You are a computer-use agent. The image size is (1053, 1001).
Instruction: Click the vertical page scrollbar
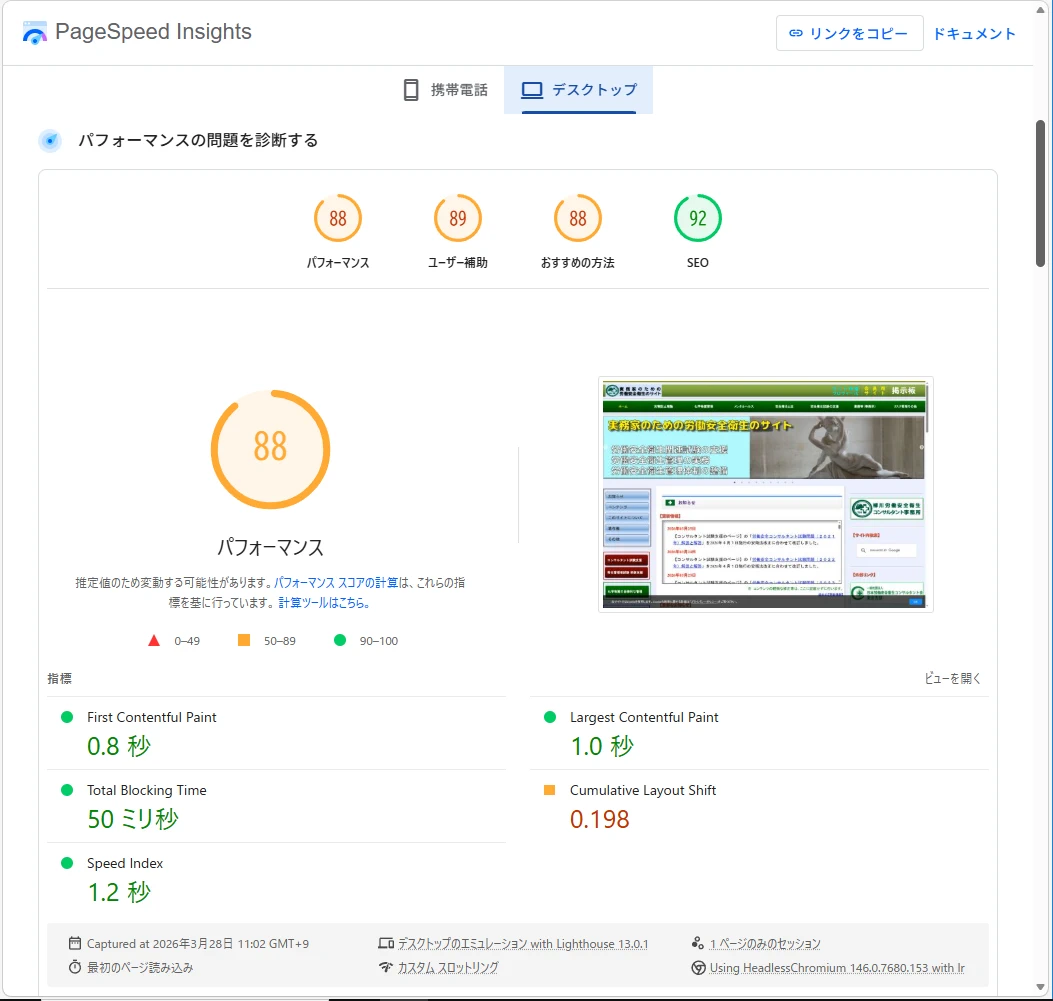tap(1040, 190)
